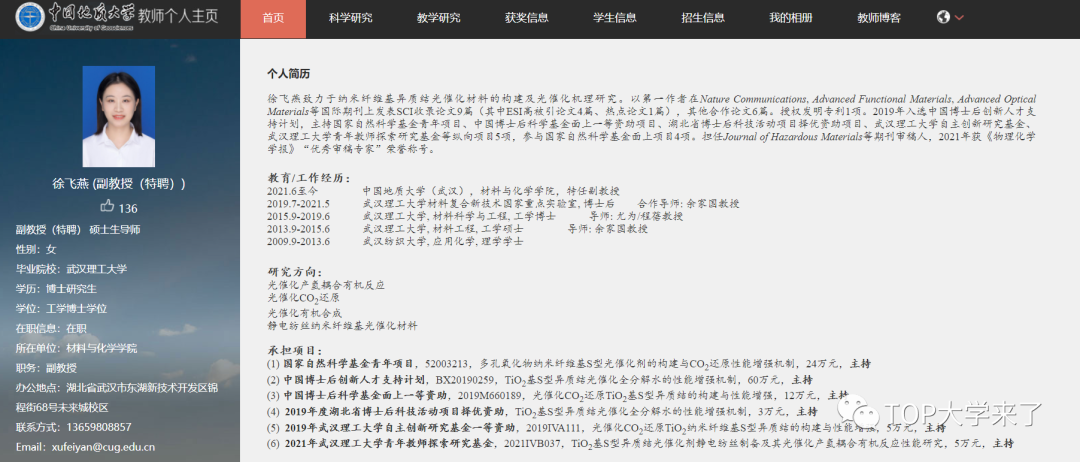Click the globe language icon
This screenshot has width=1080, height=462.
(943, 17)
